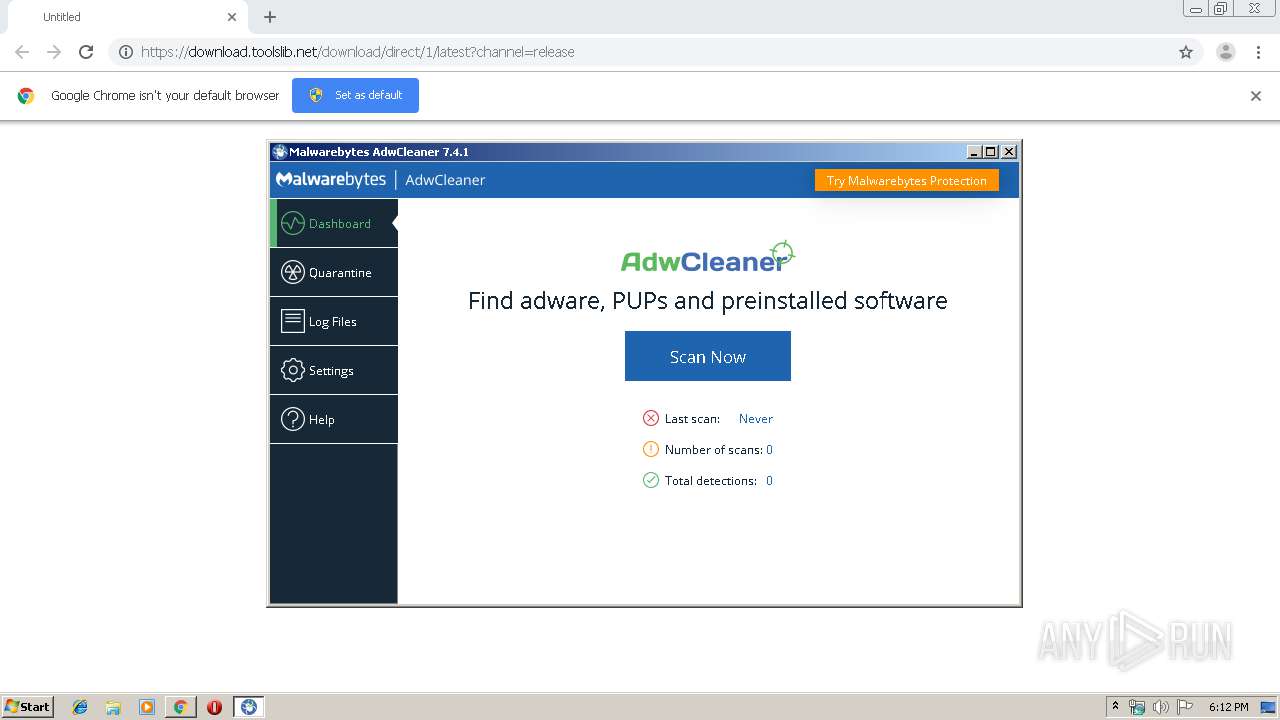Click the Help question mark icon

pyautogui.click(x=293, y=419)
